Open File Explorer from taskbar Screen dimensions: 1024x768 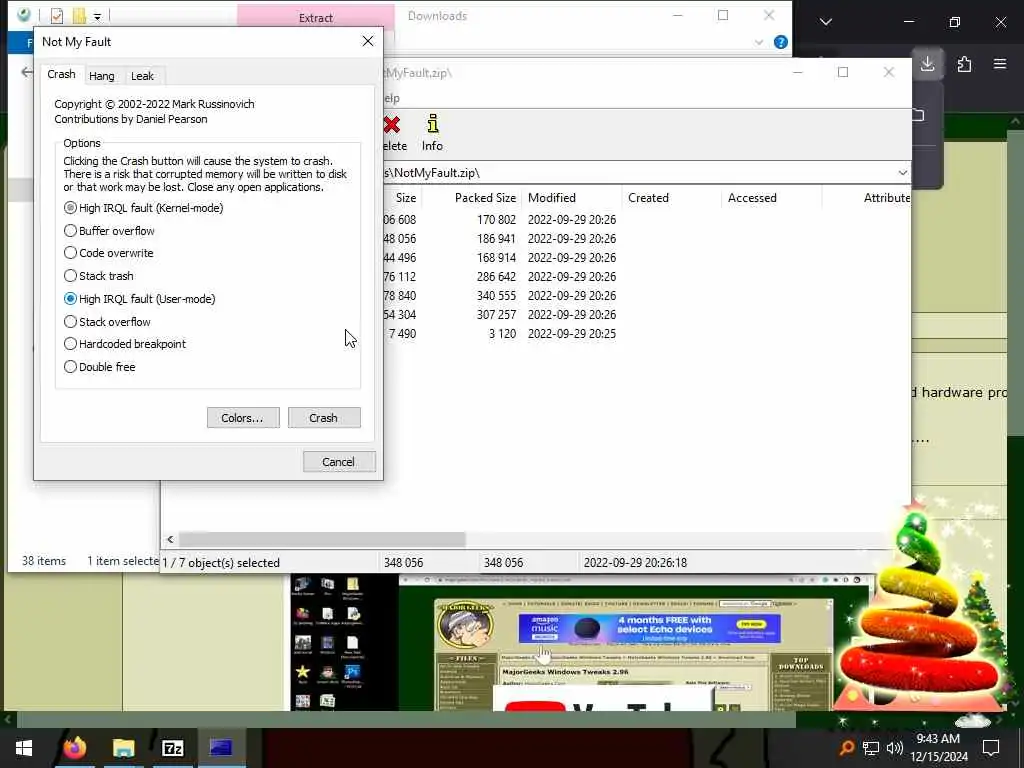click(123, 748)
